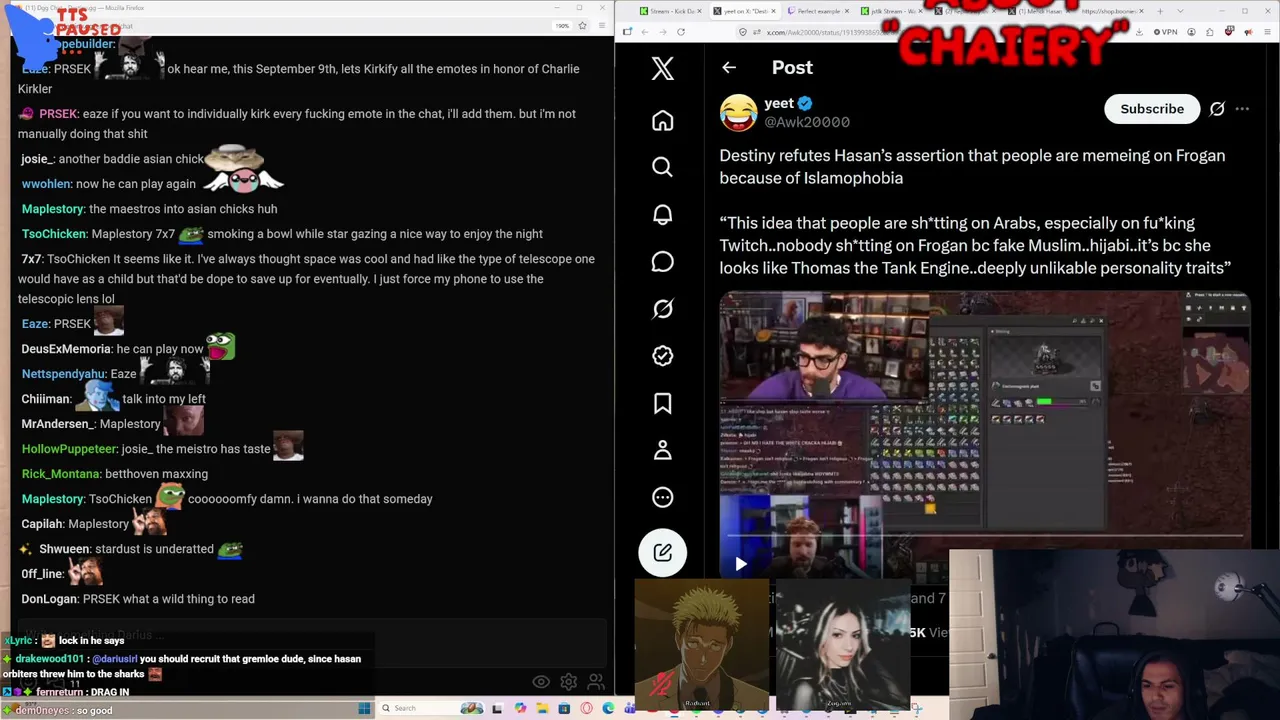Click the DonLogan username in chat
The image size is (1280, 720).
[x=49, y=599]
